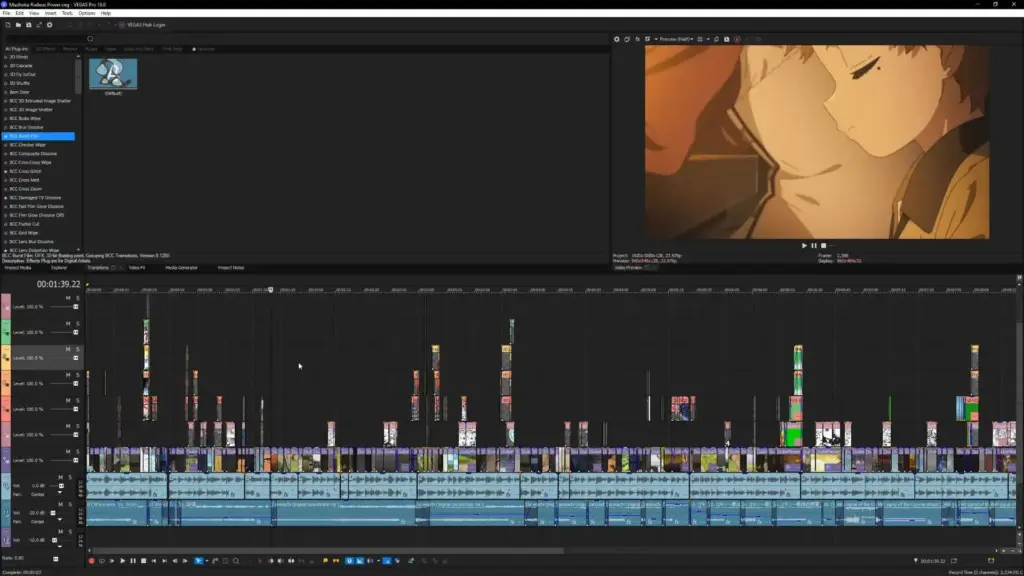Select the Selection Edit tool
The height and width of the screenshot is (576, 1024).
coord(225,561)
